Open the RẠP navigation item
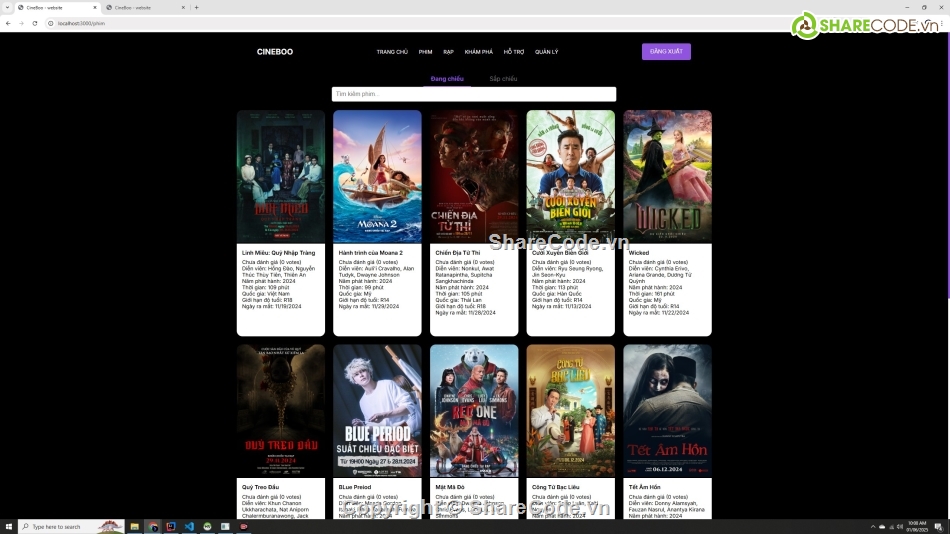This screenshot has width=950, height=534. (x=448, y=52)
